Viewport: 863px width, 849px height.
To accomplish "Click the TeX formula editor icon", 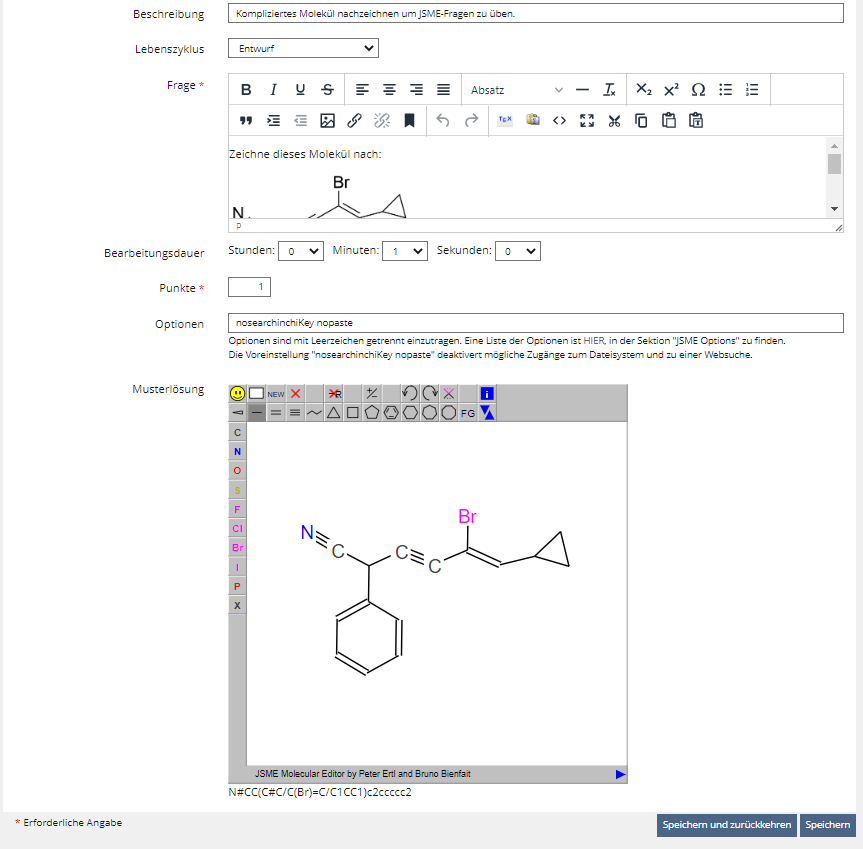I will pyautogui.click(x=505, y=120).
